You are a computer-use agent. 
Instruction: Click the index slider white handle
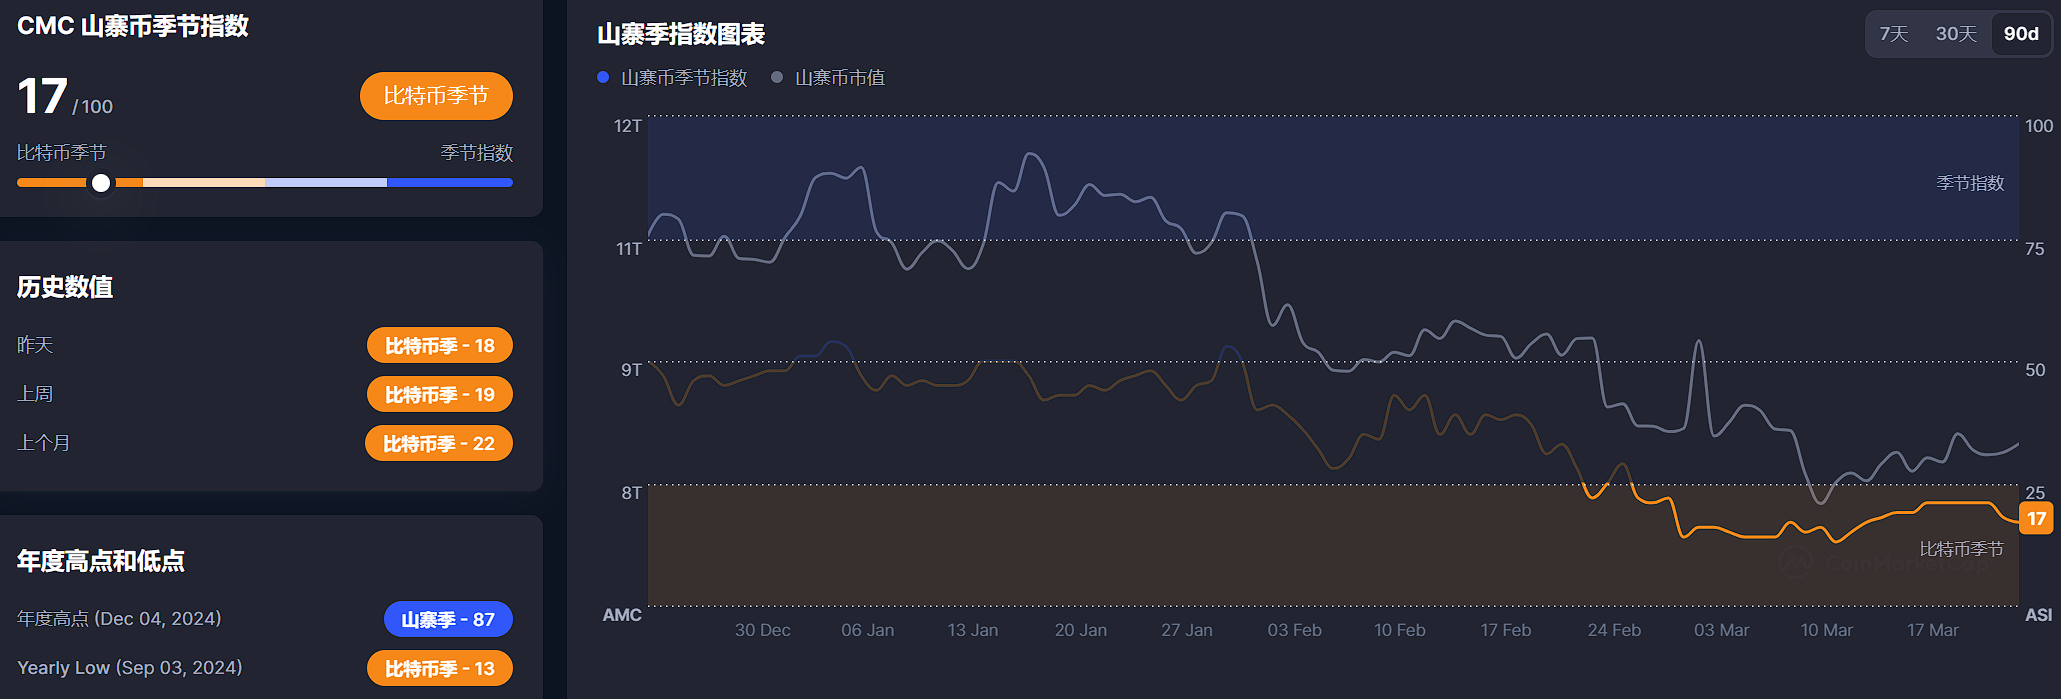click(101, 183)
